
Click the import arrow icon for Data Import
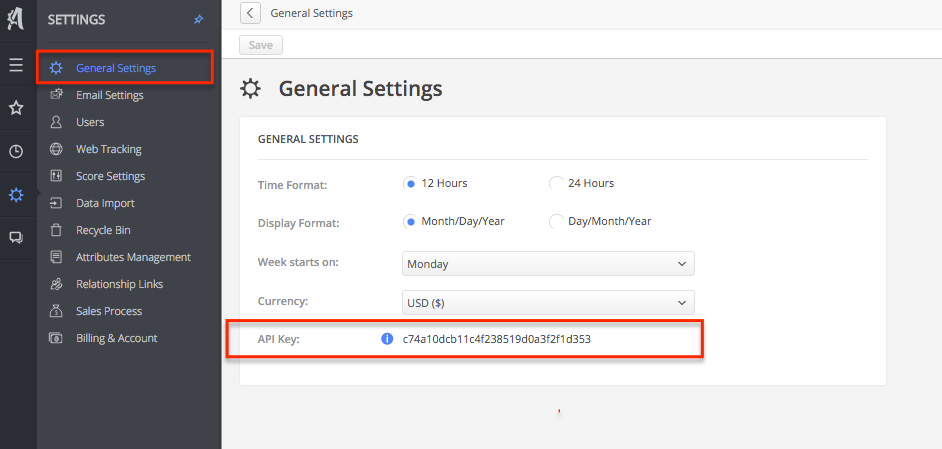coord(56,203)
